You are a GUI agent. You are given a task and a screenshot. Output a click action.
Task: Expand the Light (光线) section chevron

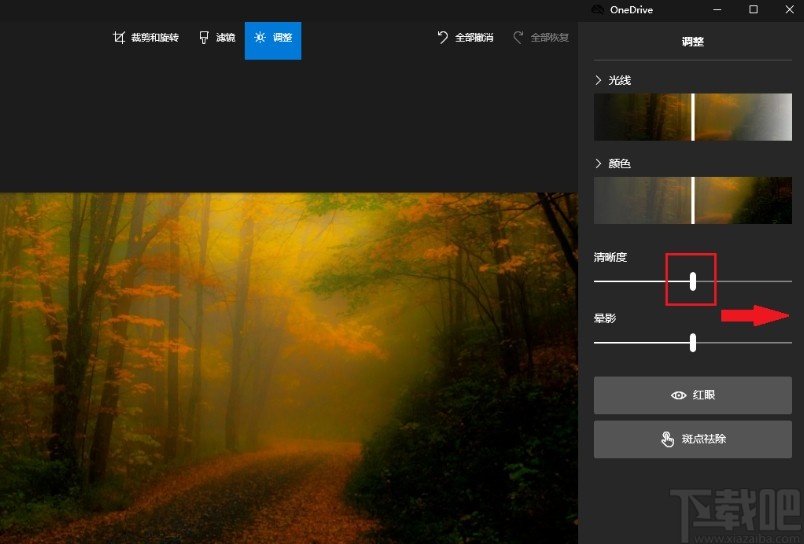(598, 80)
